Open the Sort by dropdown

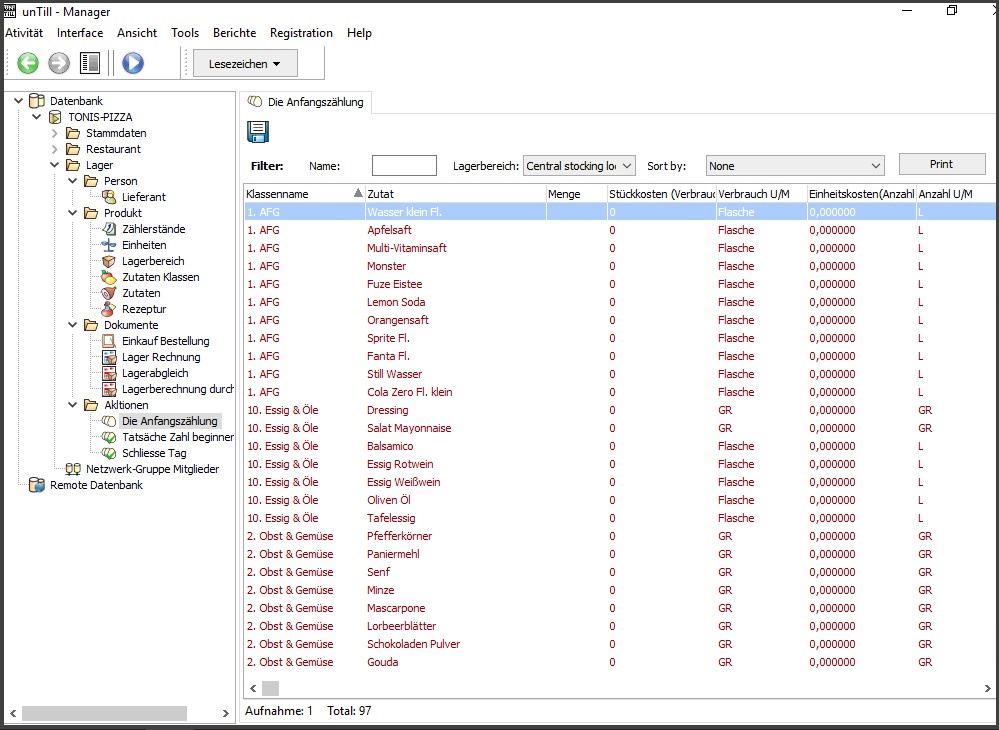click(795, 166)
